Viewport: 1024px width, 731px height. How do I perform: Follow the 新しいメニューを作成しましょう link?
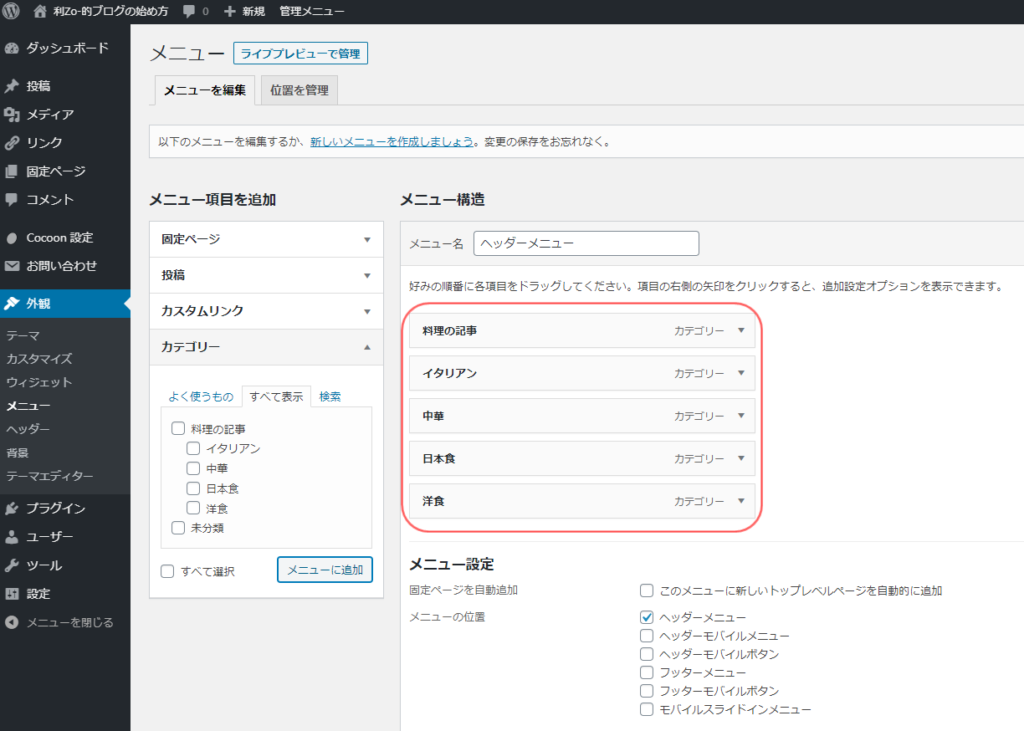[391, 142]
